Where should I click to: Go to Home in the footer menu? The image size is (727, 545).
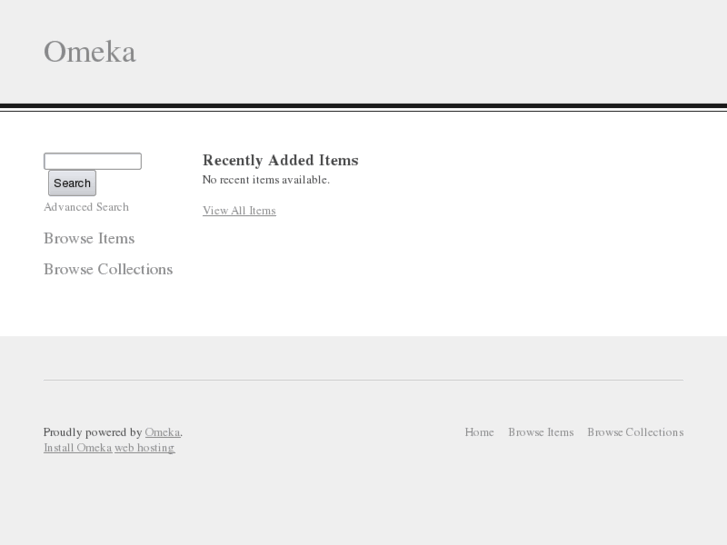(x=479, y=432)
